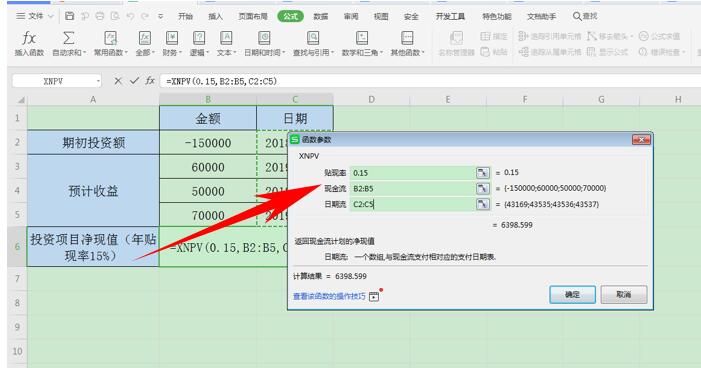Click range picker icon for 现金流 field
The image size is (701, 368).
click(483, 189)
